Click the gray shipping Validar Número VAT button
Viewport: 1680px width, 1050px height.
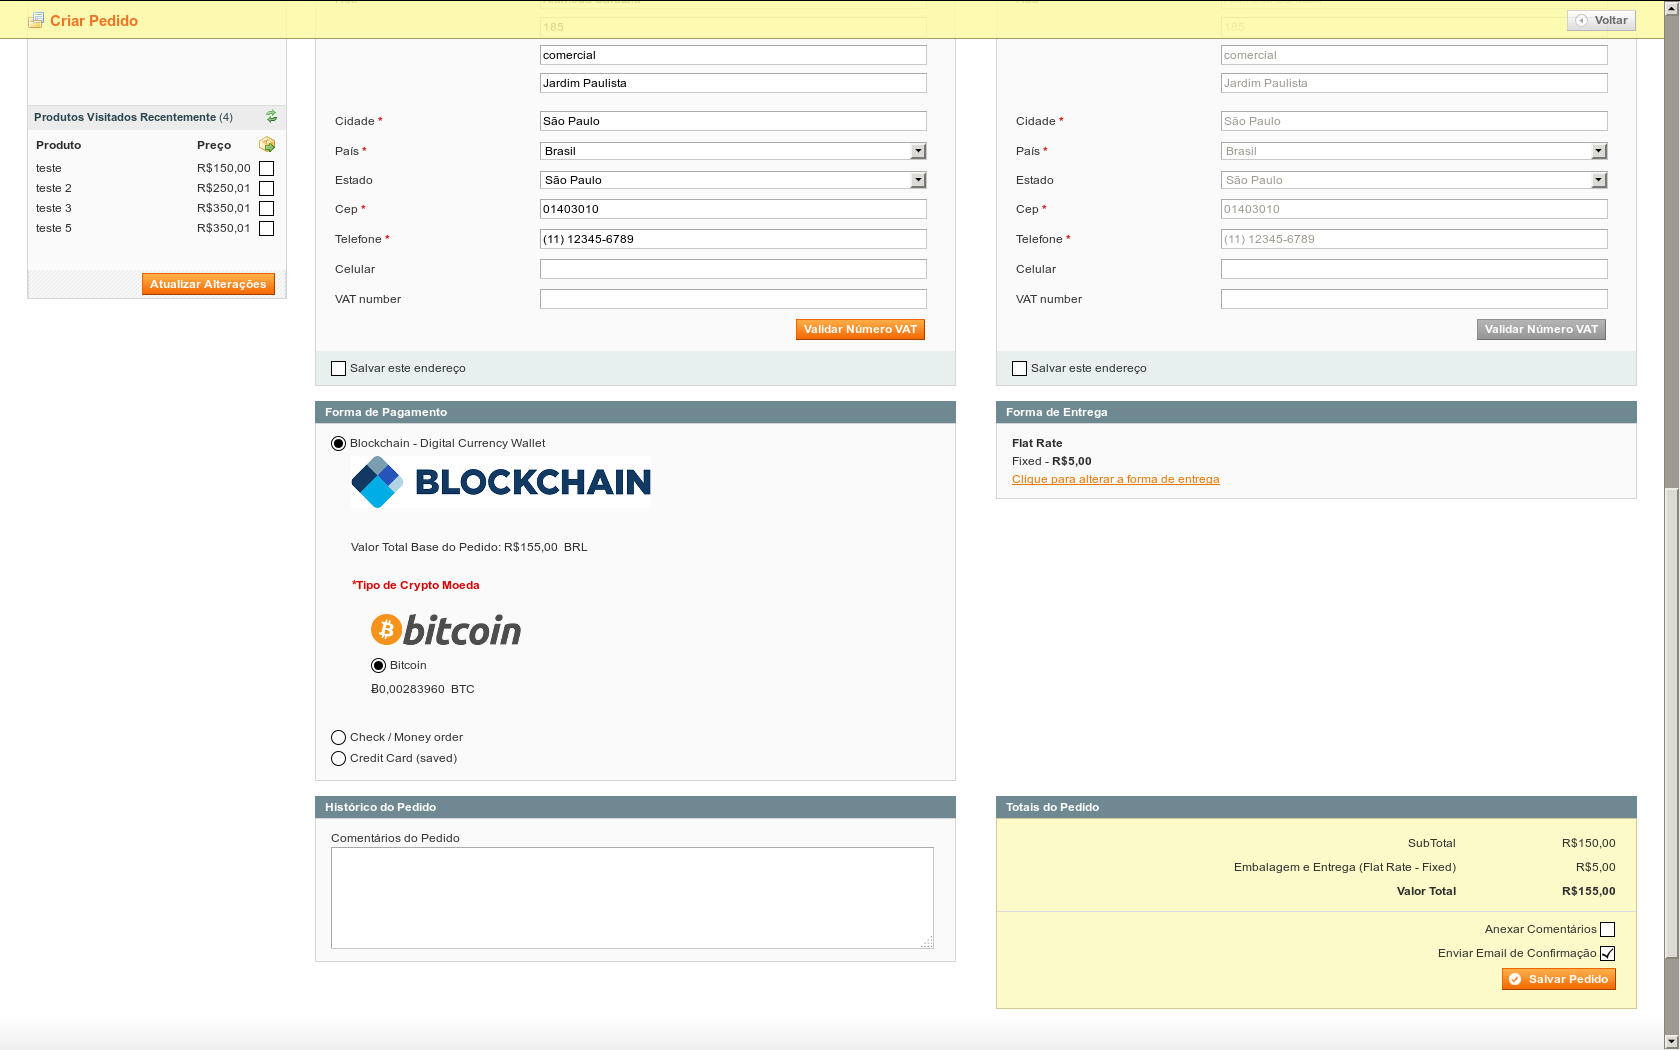click(1541, 329)
